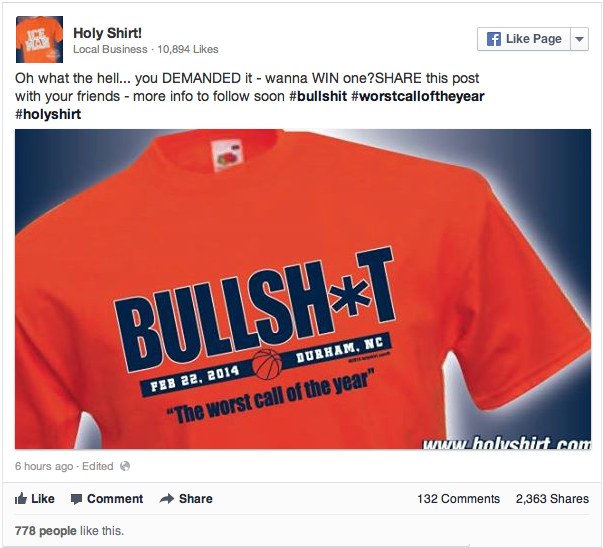Screen dimensions: 603x548
Task: Click the Holy Shirt! page profile picture
Action: tap(39, 39)
